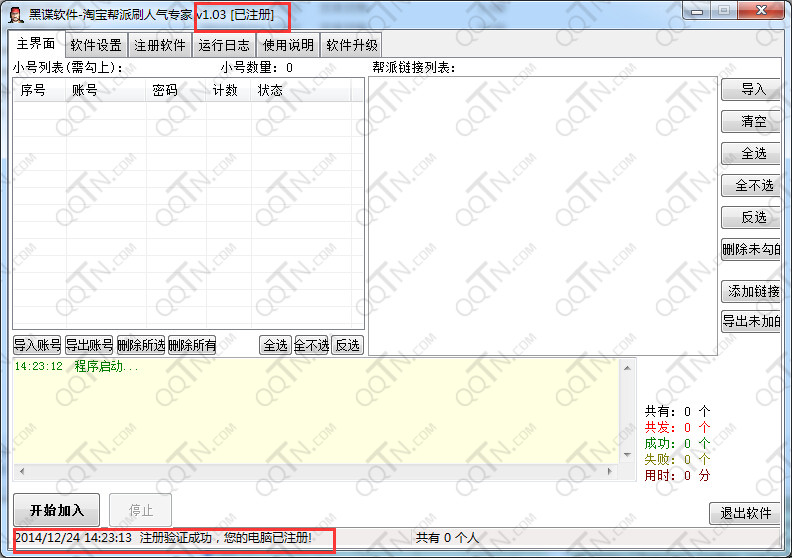Viewport: 792px width, 558px height.
Task: Start the task with 开始加入
Action: click(57, 509)
